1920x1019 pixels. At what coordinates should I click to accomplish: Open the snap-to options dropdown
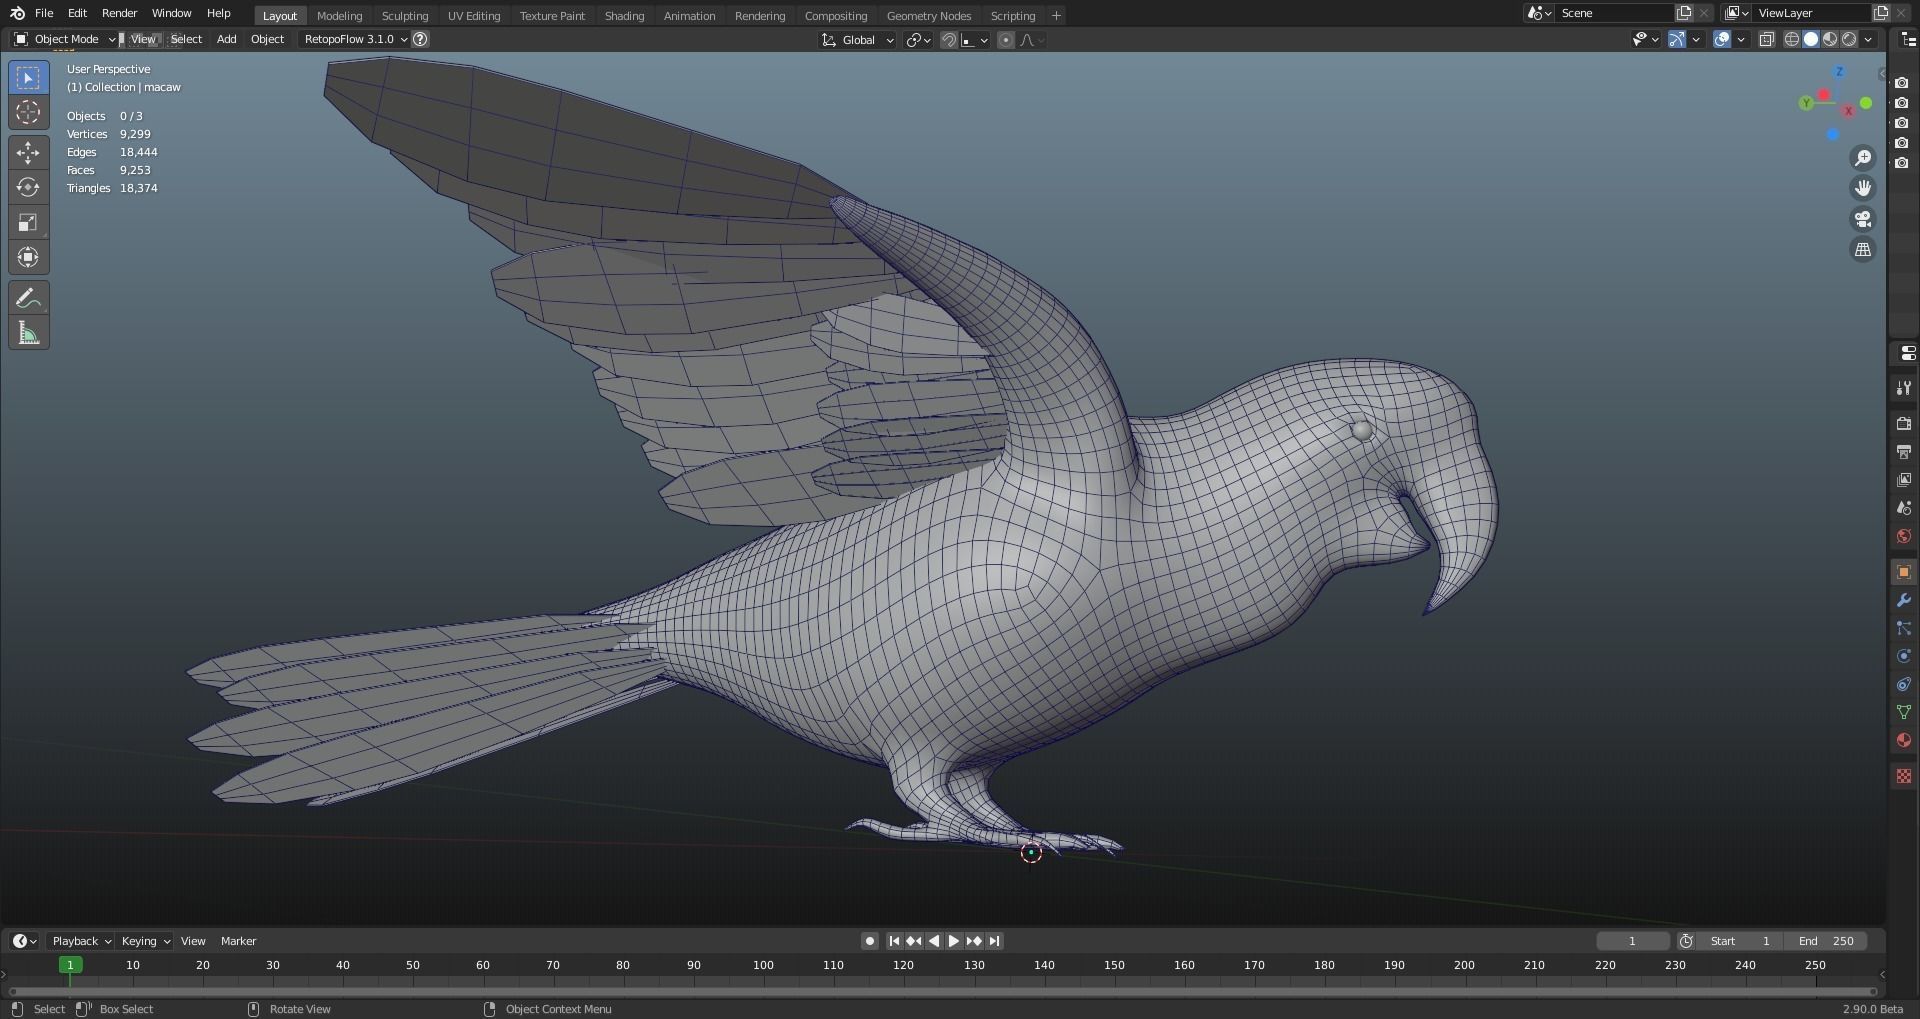pos(975,40)
